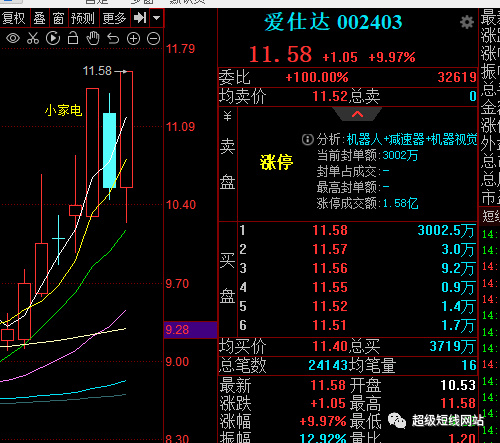
Task: Click the ¥ icon above 卖盘
Action: tap(228, 116)
